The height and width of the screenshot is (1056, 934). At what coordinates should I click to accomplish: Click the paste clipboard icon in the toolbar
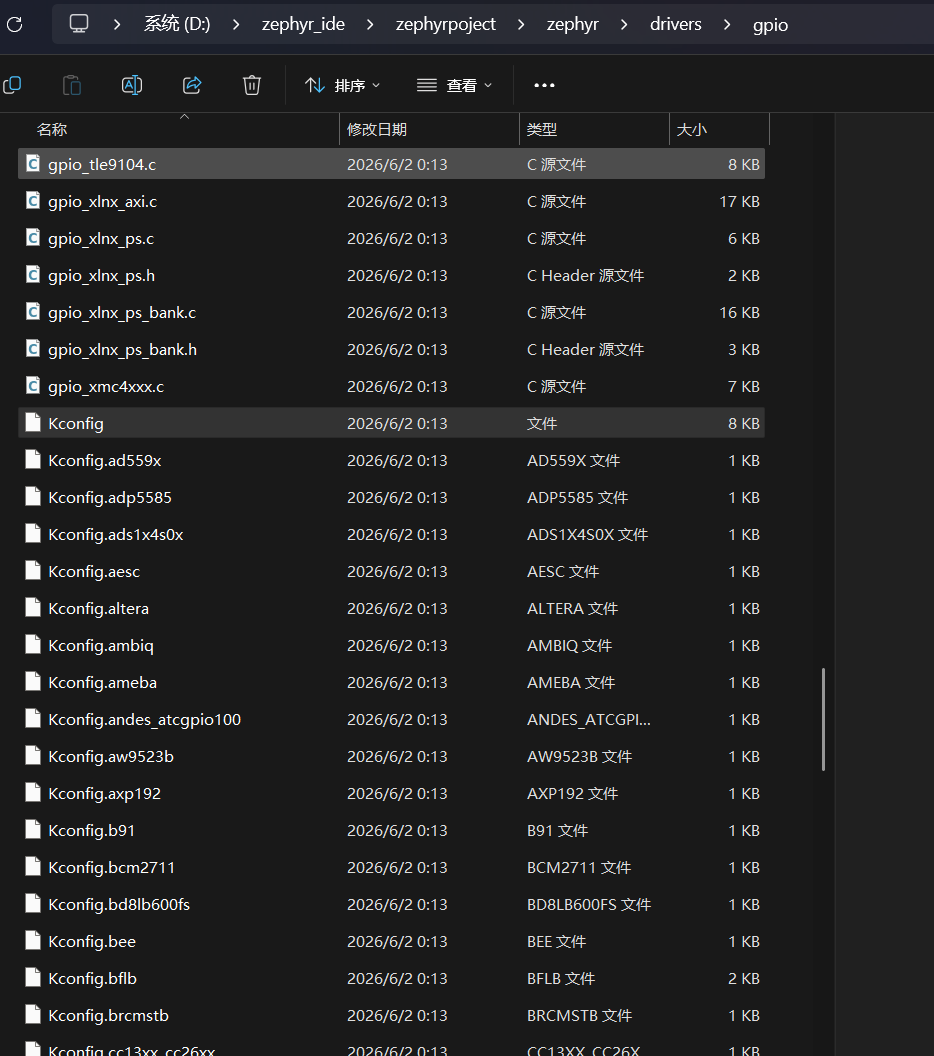pos(72,86)
